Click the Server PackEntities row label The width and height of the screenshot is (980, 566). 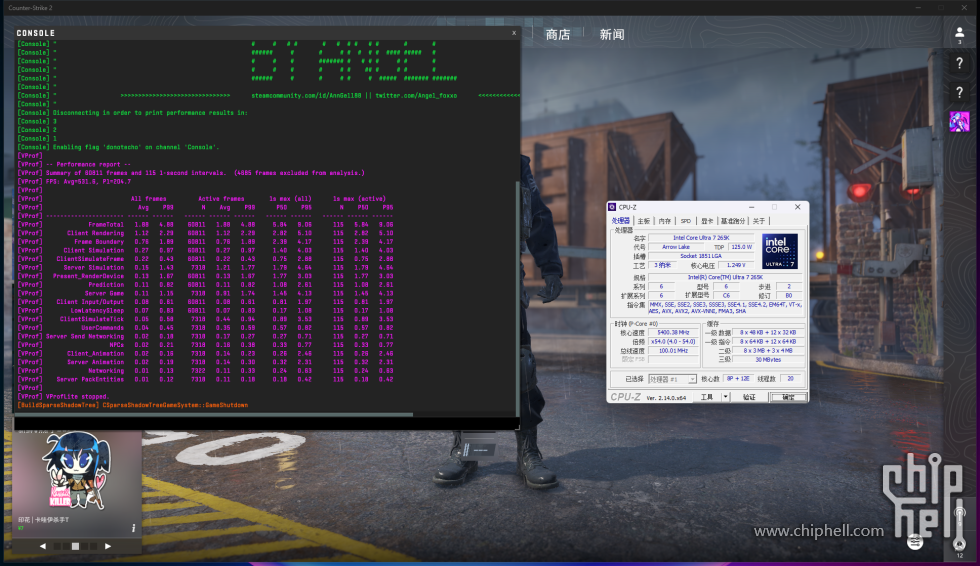pyautogui.click(x=90, y=379)
